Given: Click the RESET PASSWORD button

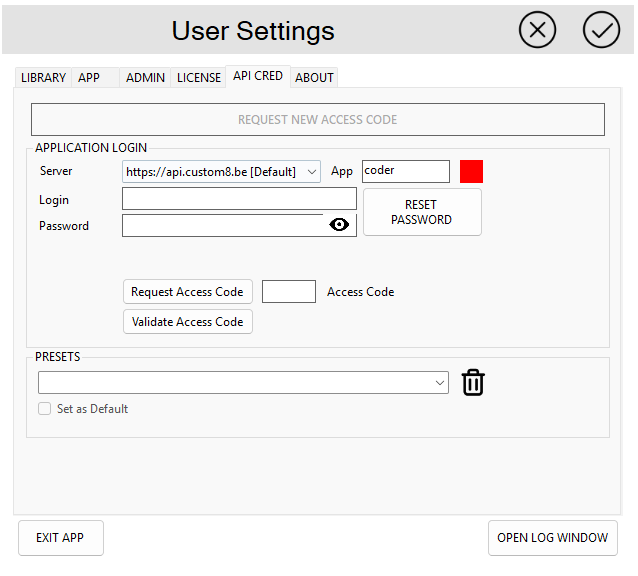Looking at the screenshot, I should coord(422,212).
